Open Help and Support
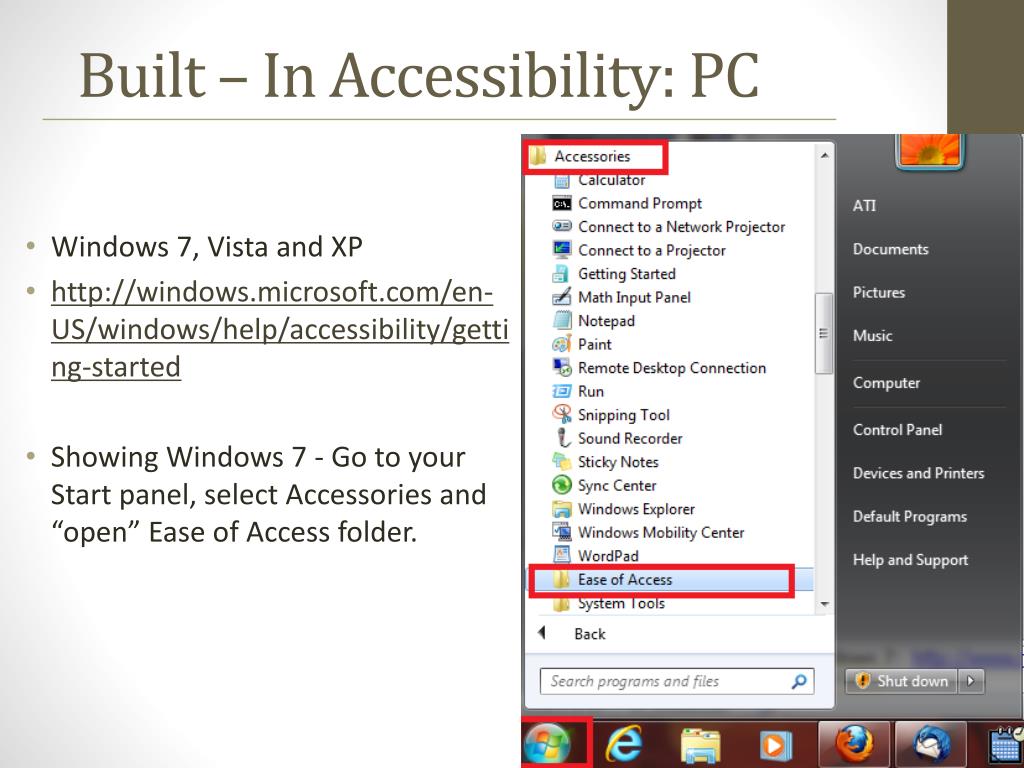 pos(910,560)
